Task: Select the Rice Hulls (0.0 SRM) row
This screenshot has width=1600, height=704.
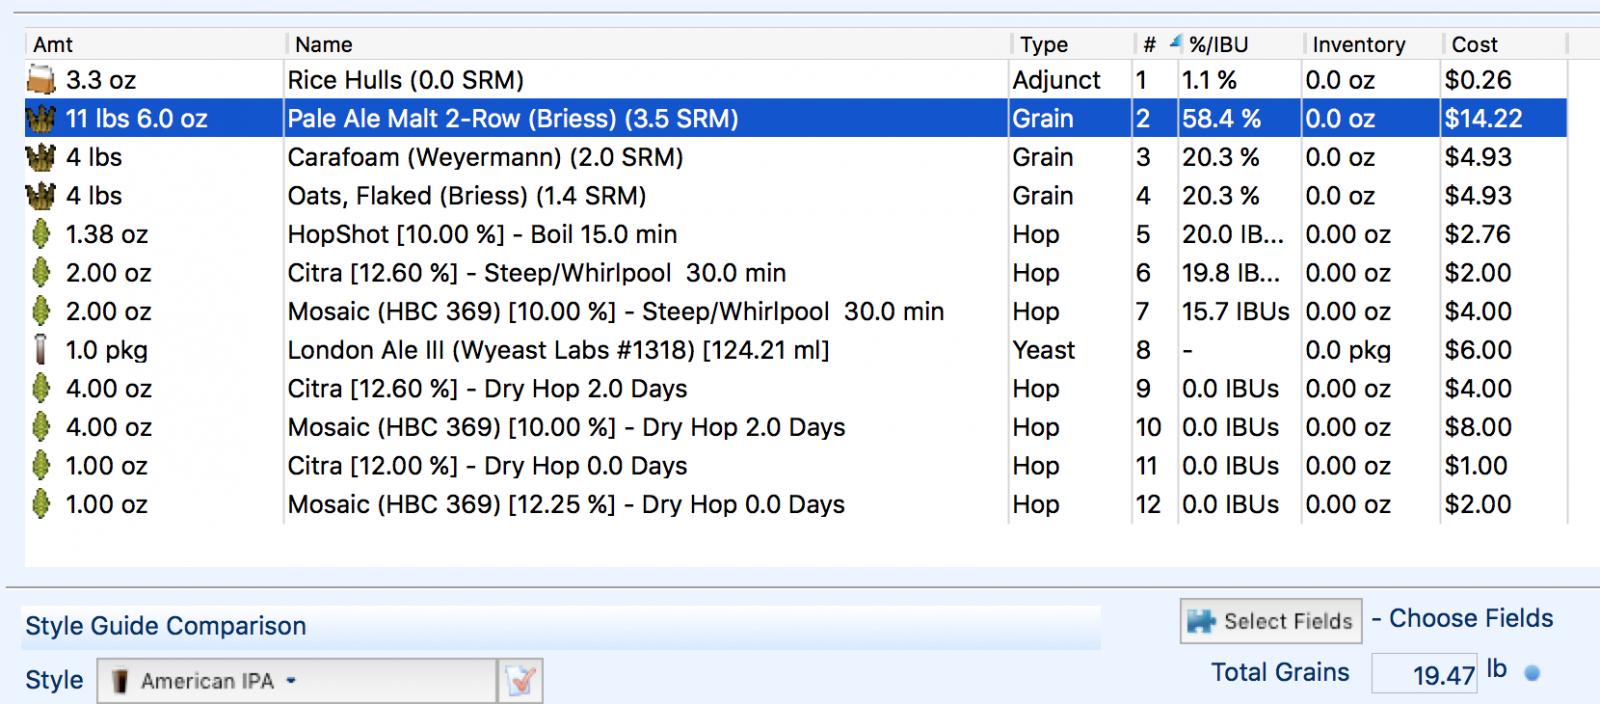Action: pos(796,80)
